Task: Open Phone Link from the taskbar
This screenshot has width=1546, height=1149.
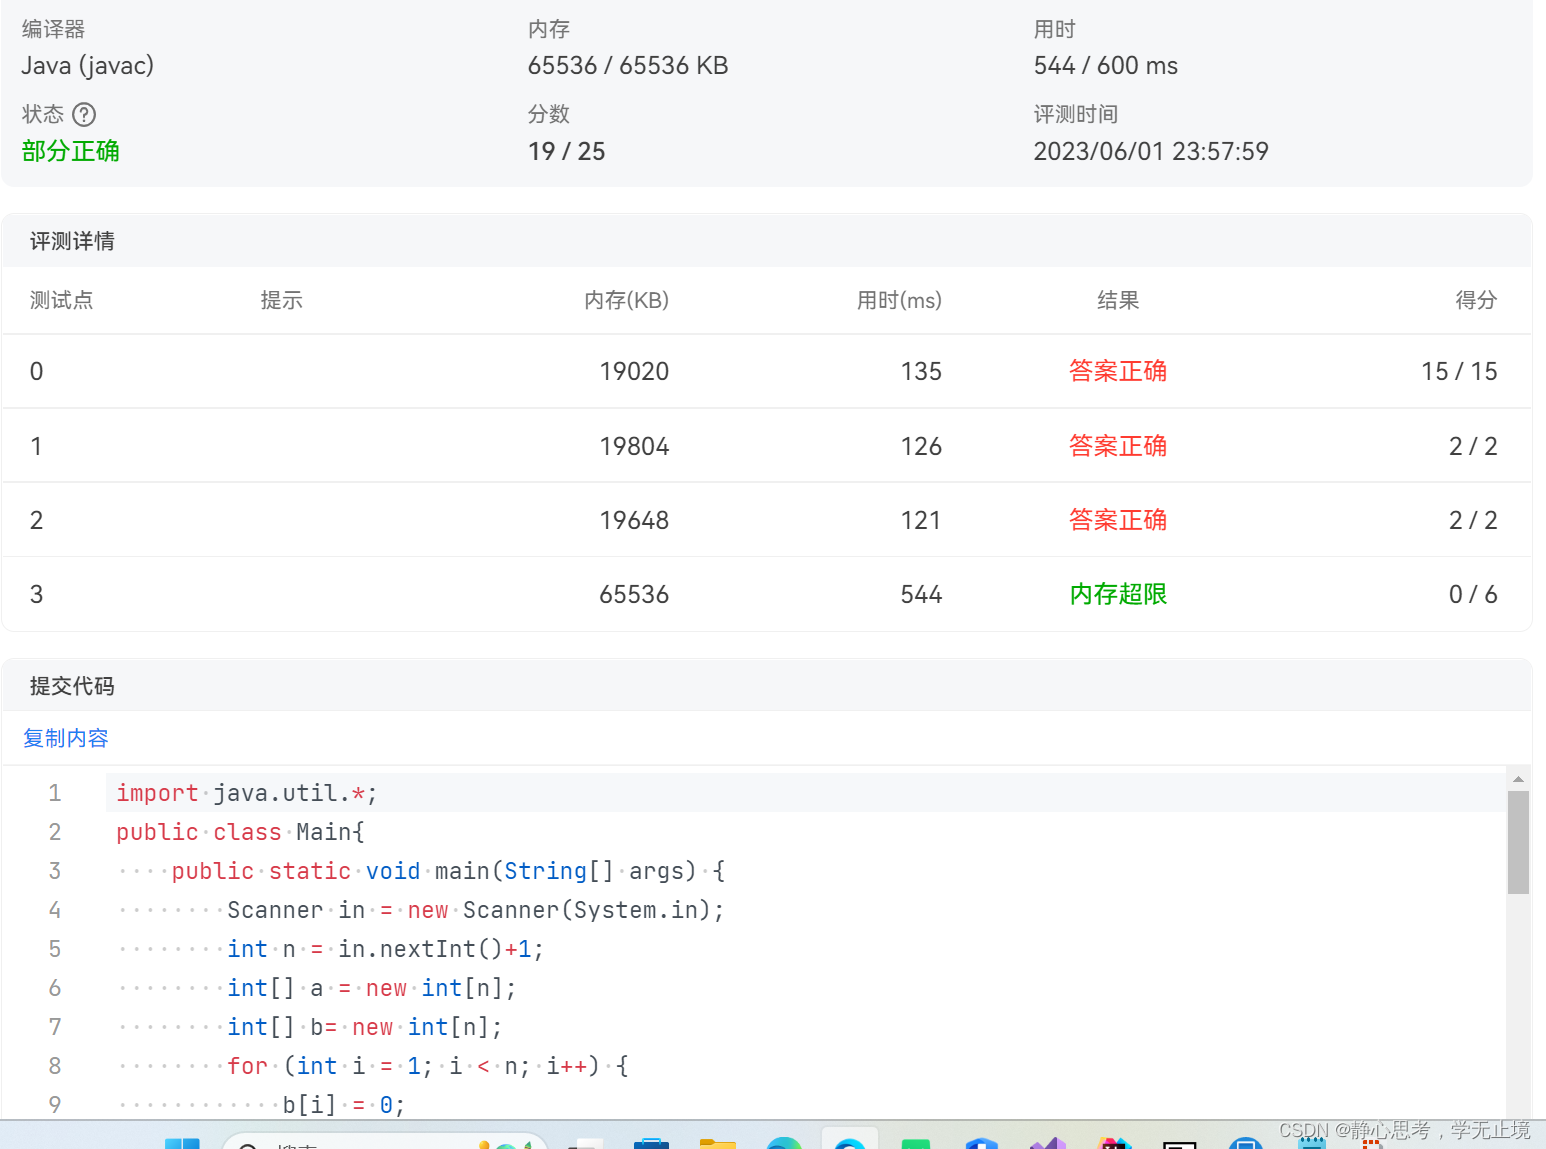Action: (1245, 1145)
